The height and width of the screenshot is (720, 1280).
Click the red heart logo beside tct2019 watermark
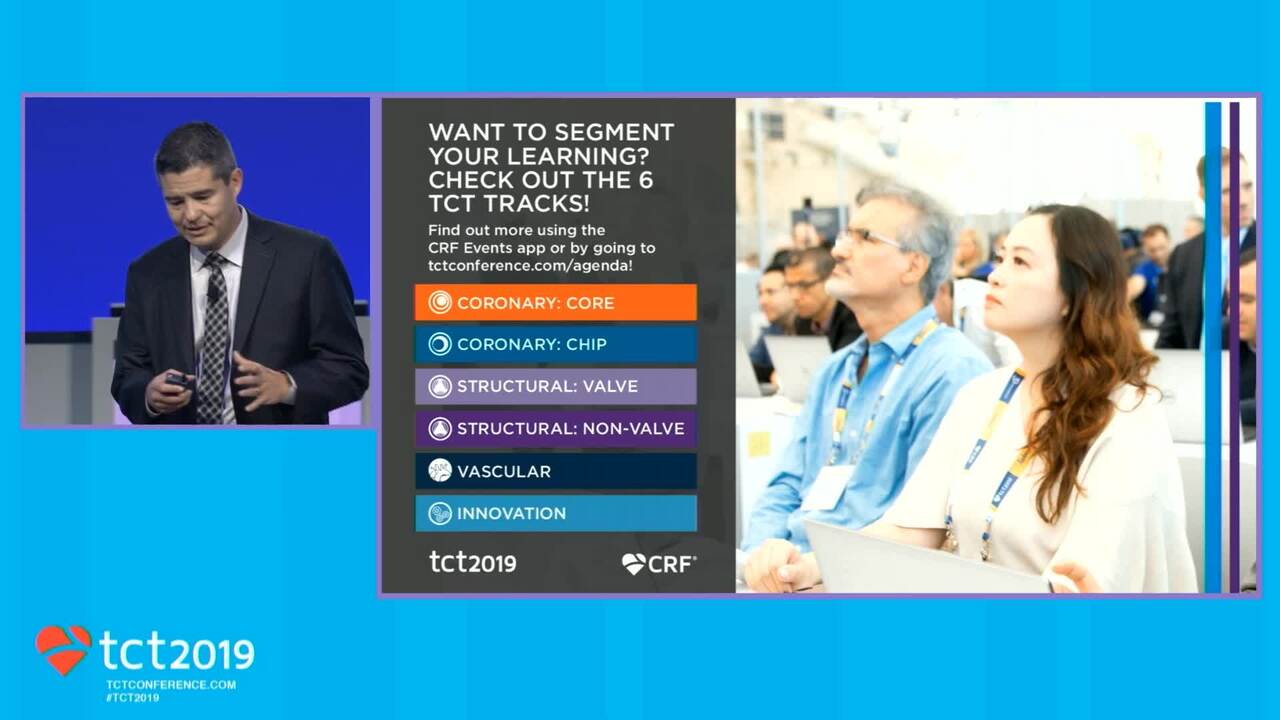pyautogui.click(x=63, y=650)
